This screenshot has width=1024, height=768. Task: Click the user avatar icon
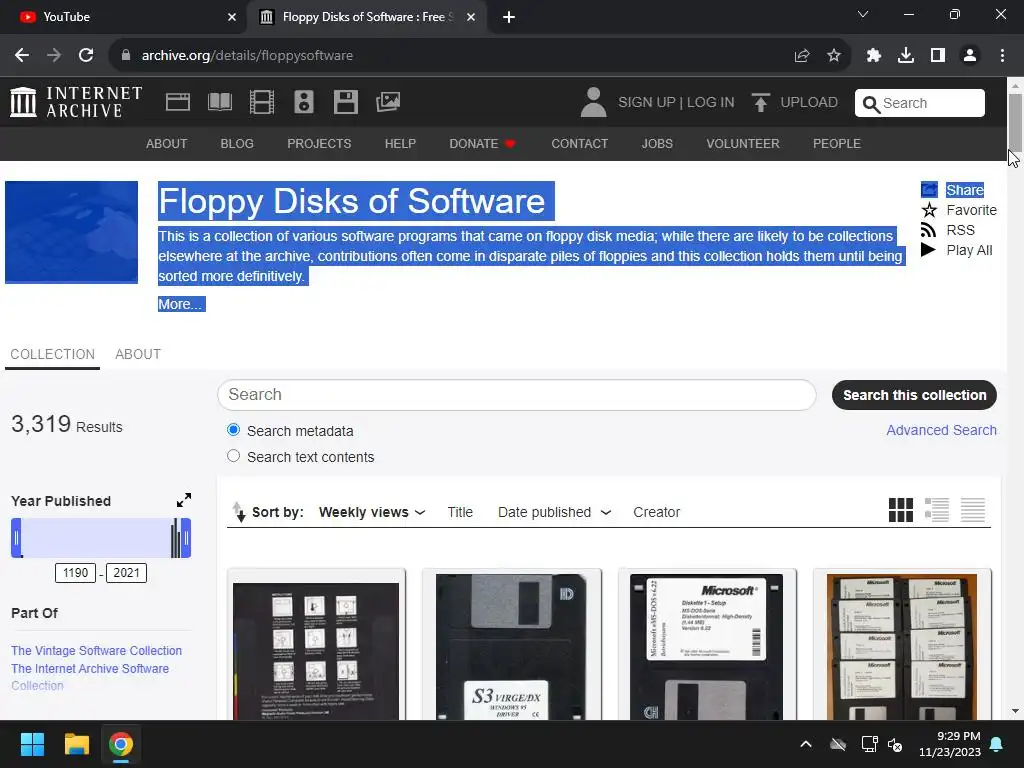[x=593, y=103]
